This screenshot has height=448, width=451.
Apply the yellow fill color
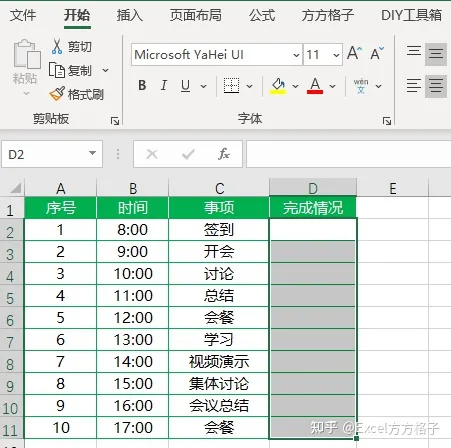coord(278,86)
